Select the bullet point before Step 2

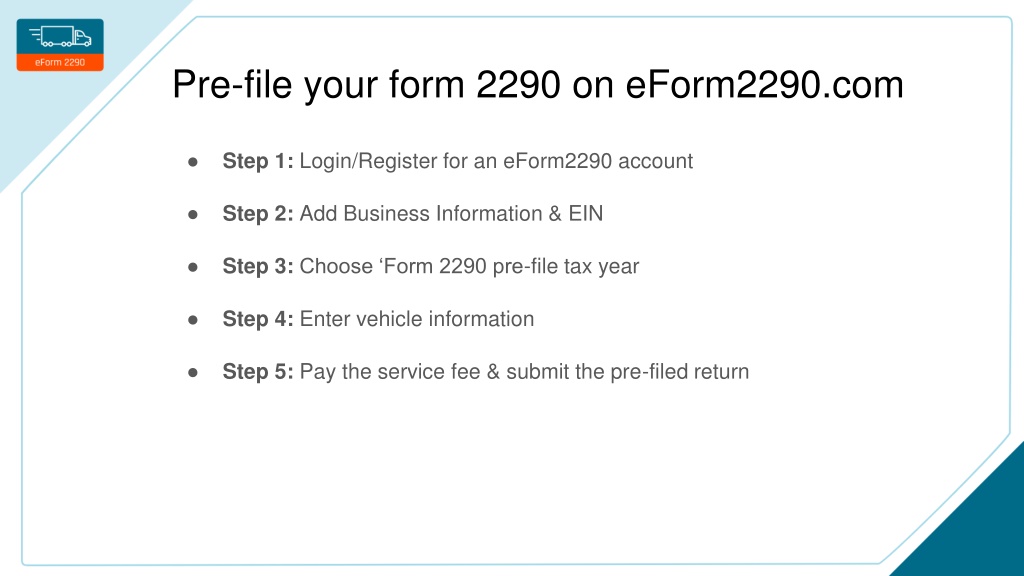click(193, 214)
